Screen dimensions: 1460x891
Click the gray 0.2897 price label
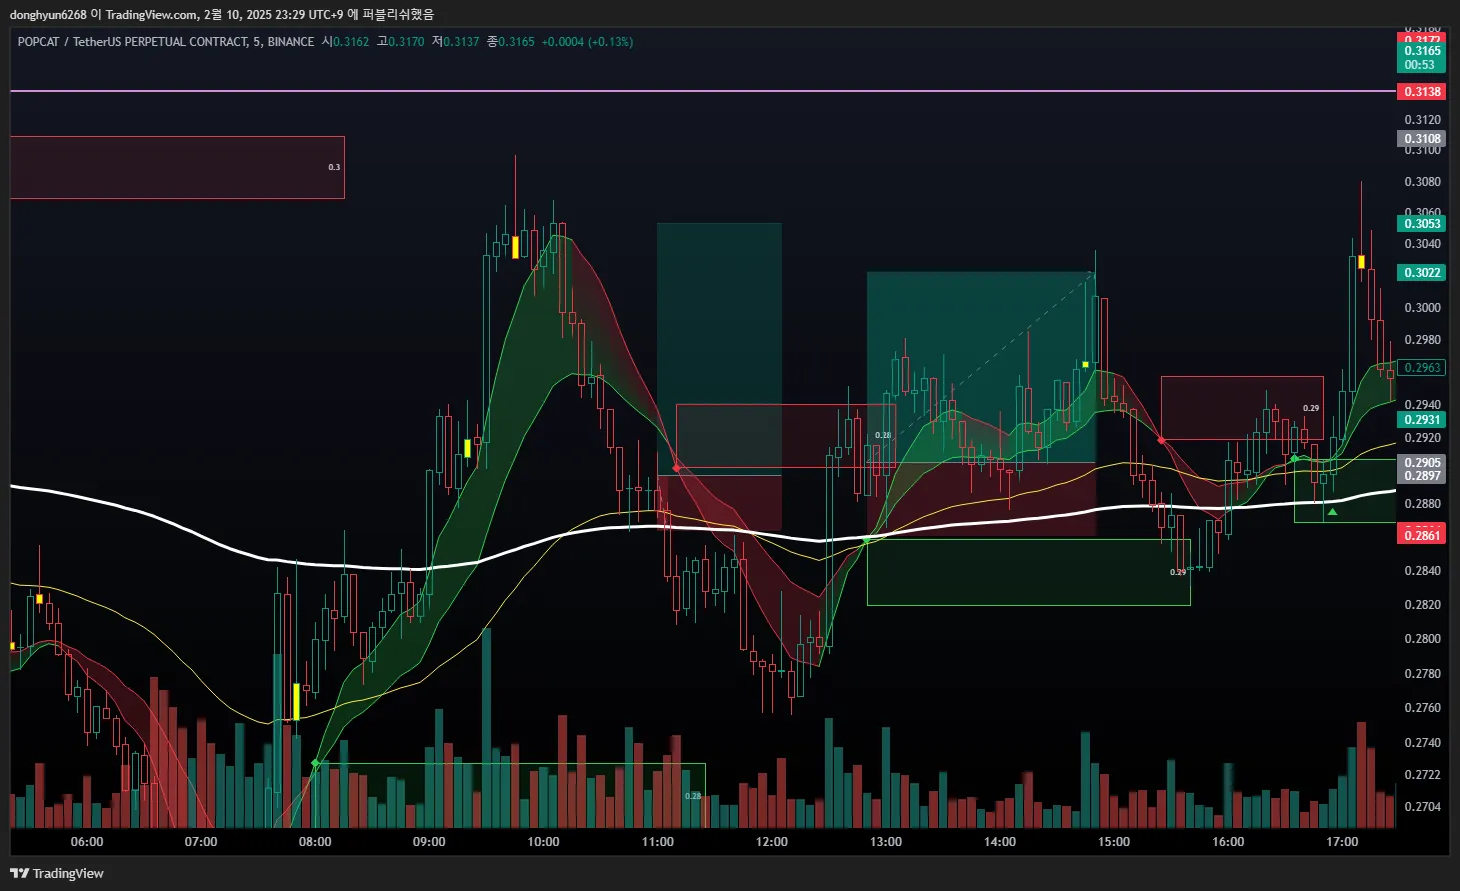(x=1421, y=476)
